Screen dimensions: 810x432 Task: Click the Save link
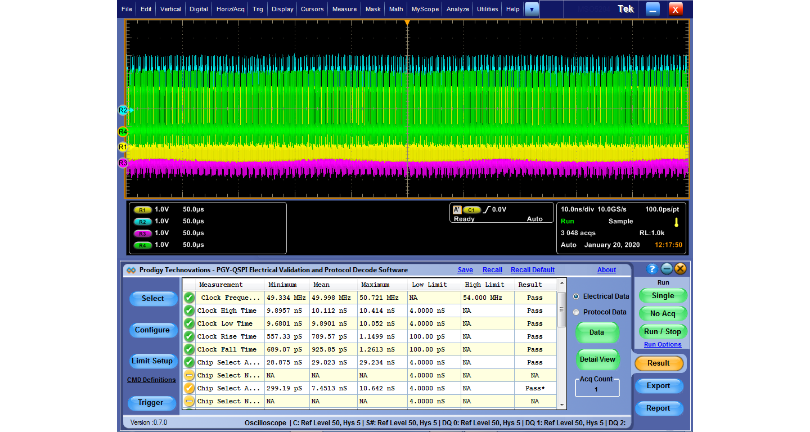(465, 270)
